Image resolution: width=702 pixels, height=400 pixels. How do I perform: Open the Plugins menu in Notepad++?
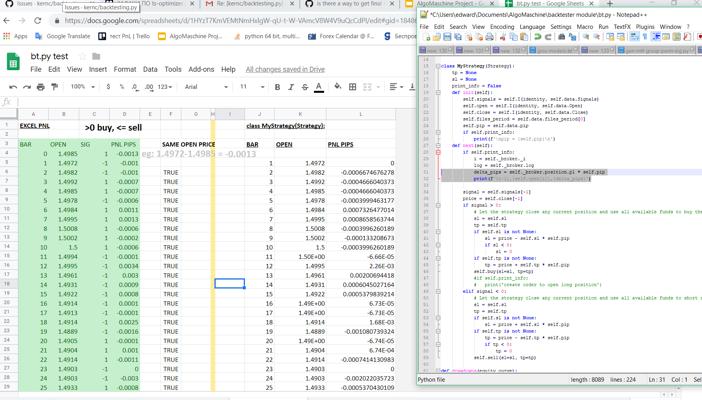[645, 27]
